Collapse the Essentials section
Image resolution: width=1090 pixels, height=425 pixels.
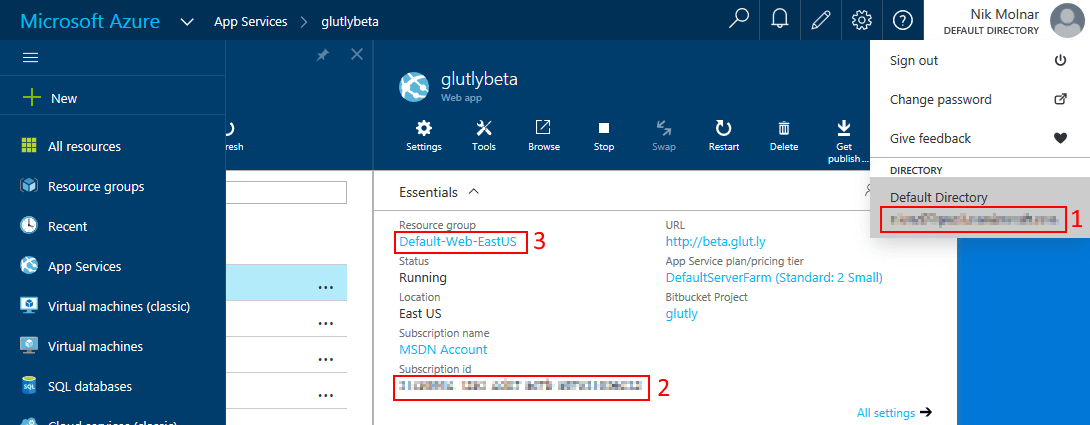click(x=473, y=191)
